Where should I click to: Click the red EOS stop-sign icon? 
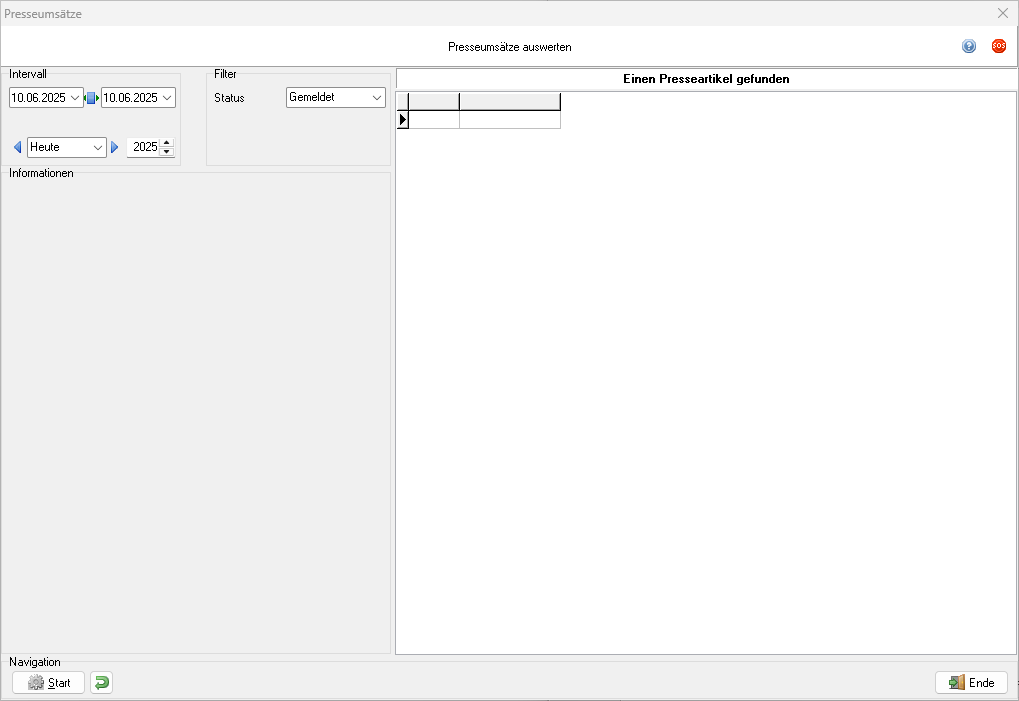point(998,46)
